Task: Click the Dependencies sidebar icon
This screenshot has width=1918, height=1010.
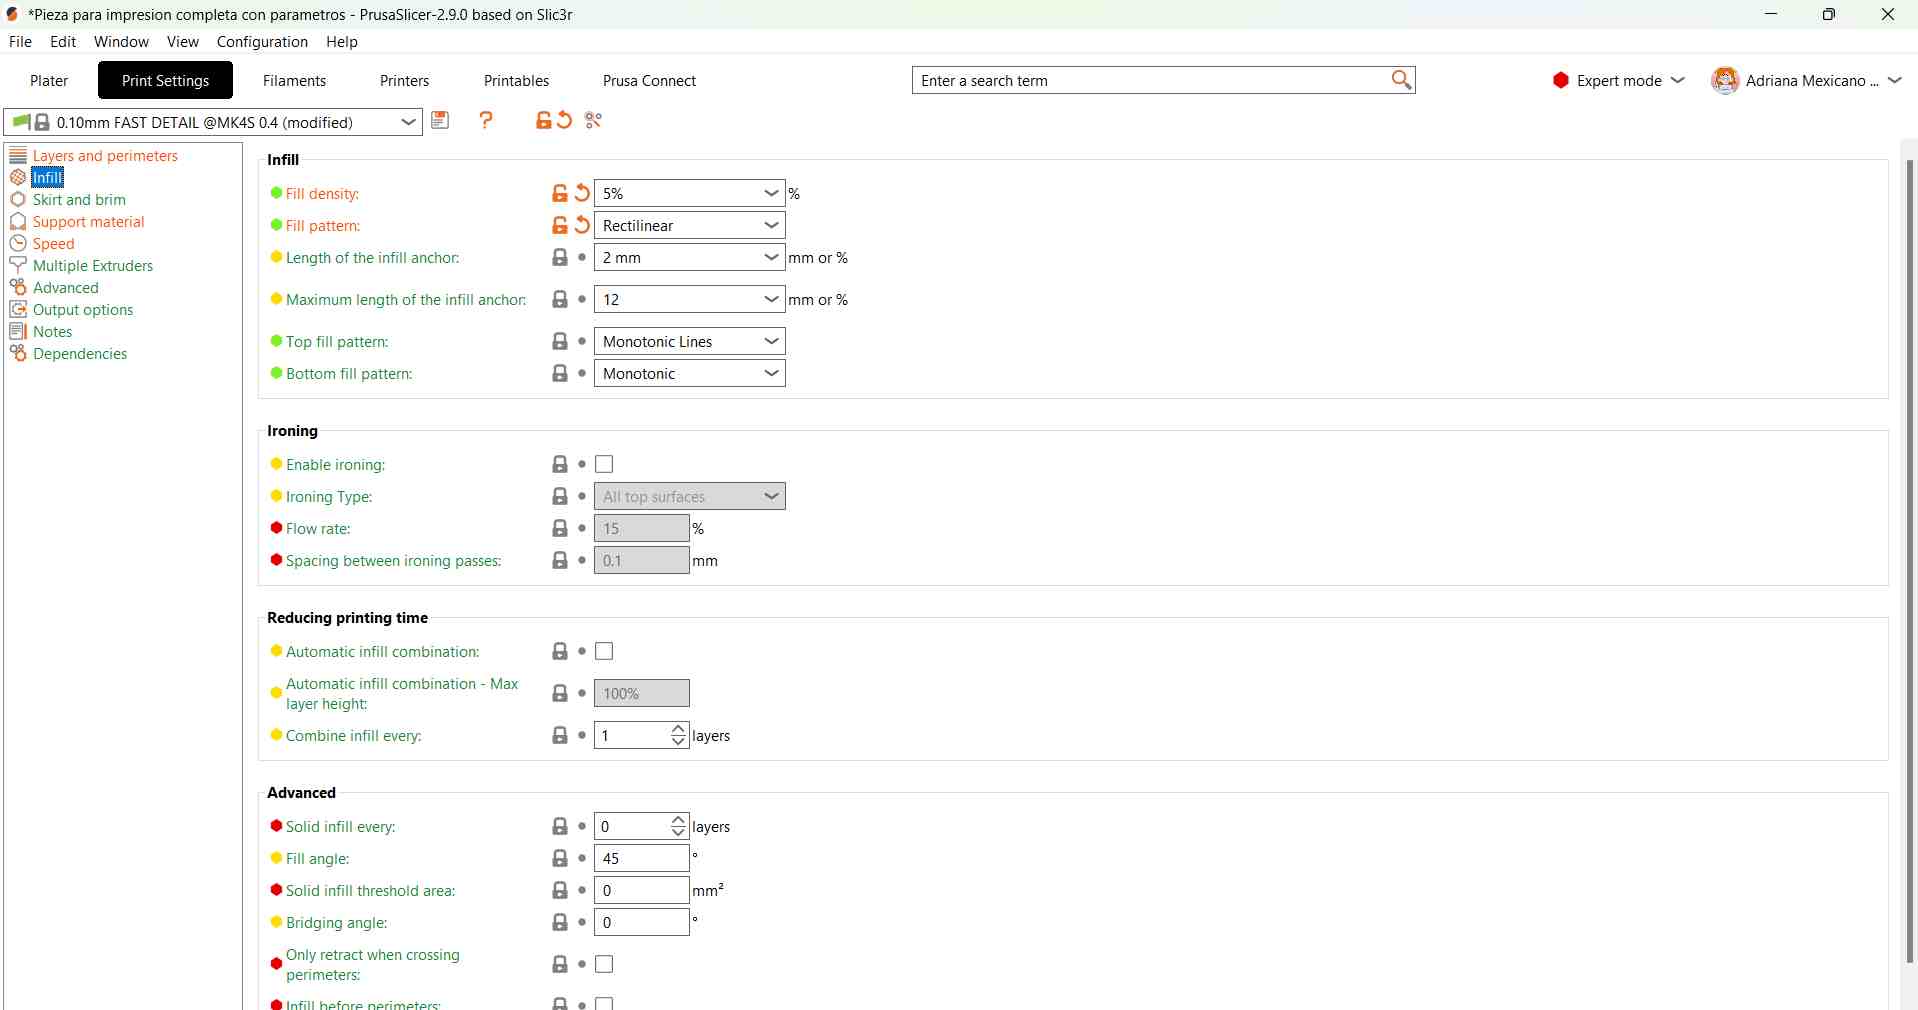Action: click(18, 354)
